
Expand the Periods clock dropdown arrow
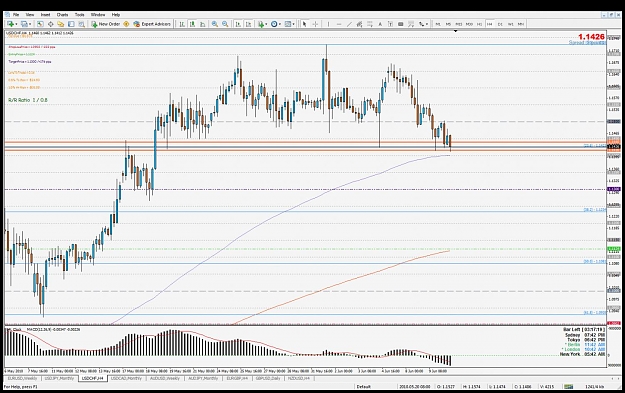coord(280,24)
